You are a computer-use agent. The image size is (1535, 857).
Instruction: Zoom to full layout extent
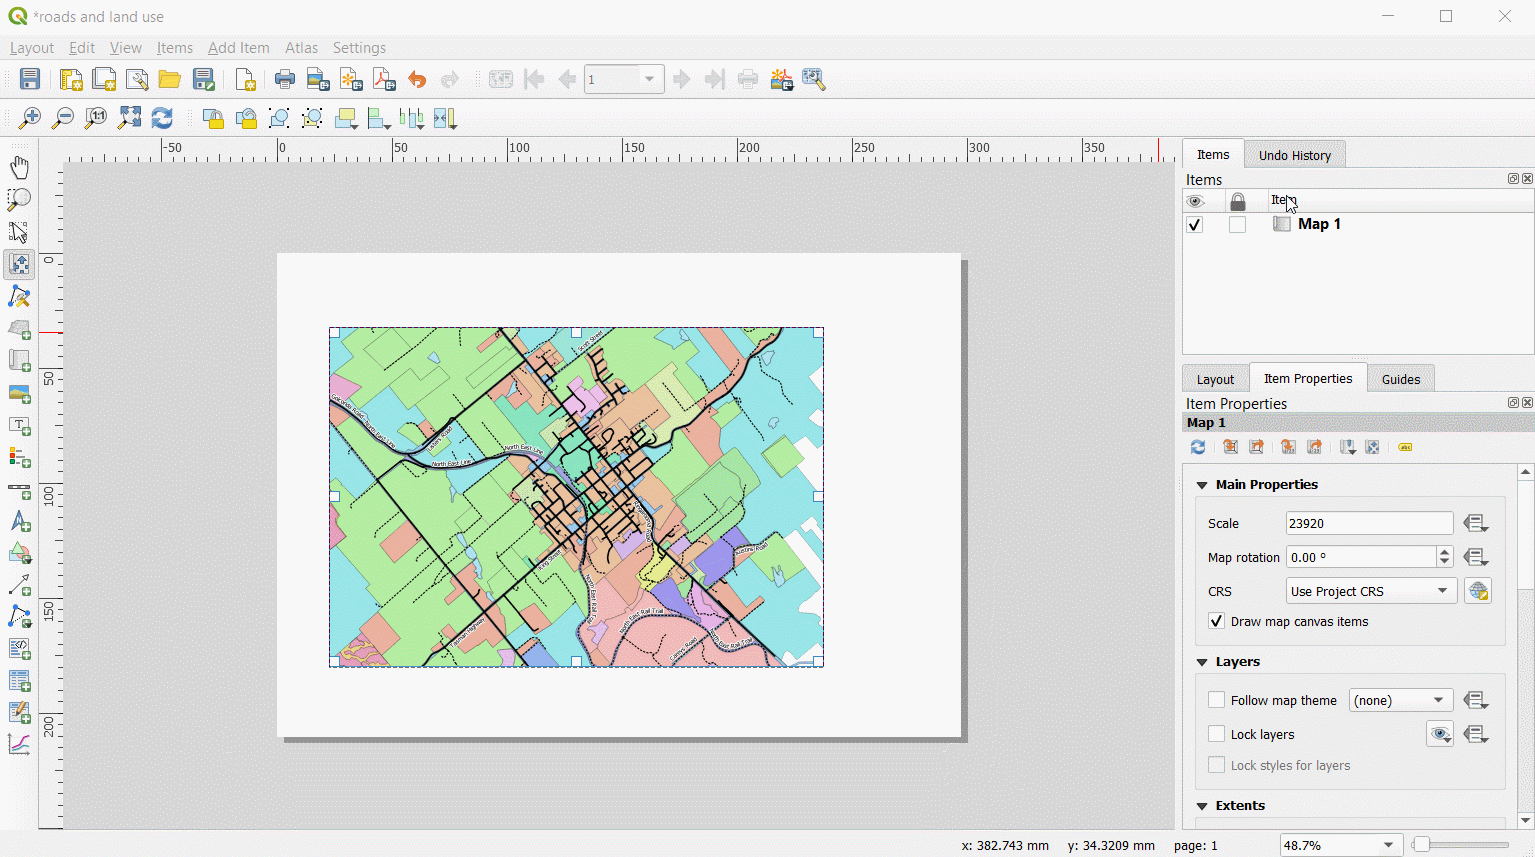pos(129,119)
